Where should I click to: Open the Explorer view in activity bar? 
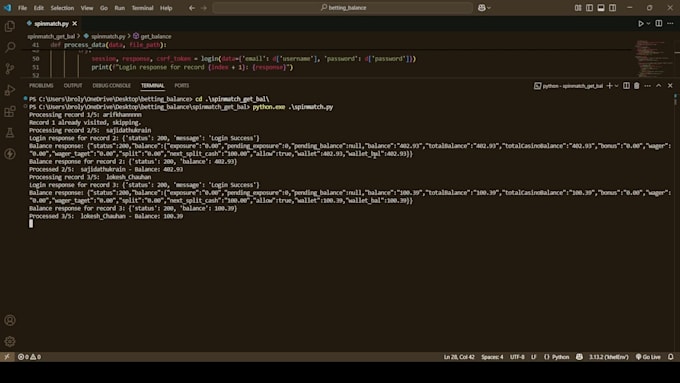[10, 26]
